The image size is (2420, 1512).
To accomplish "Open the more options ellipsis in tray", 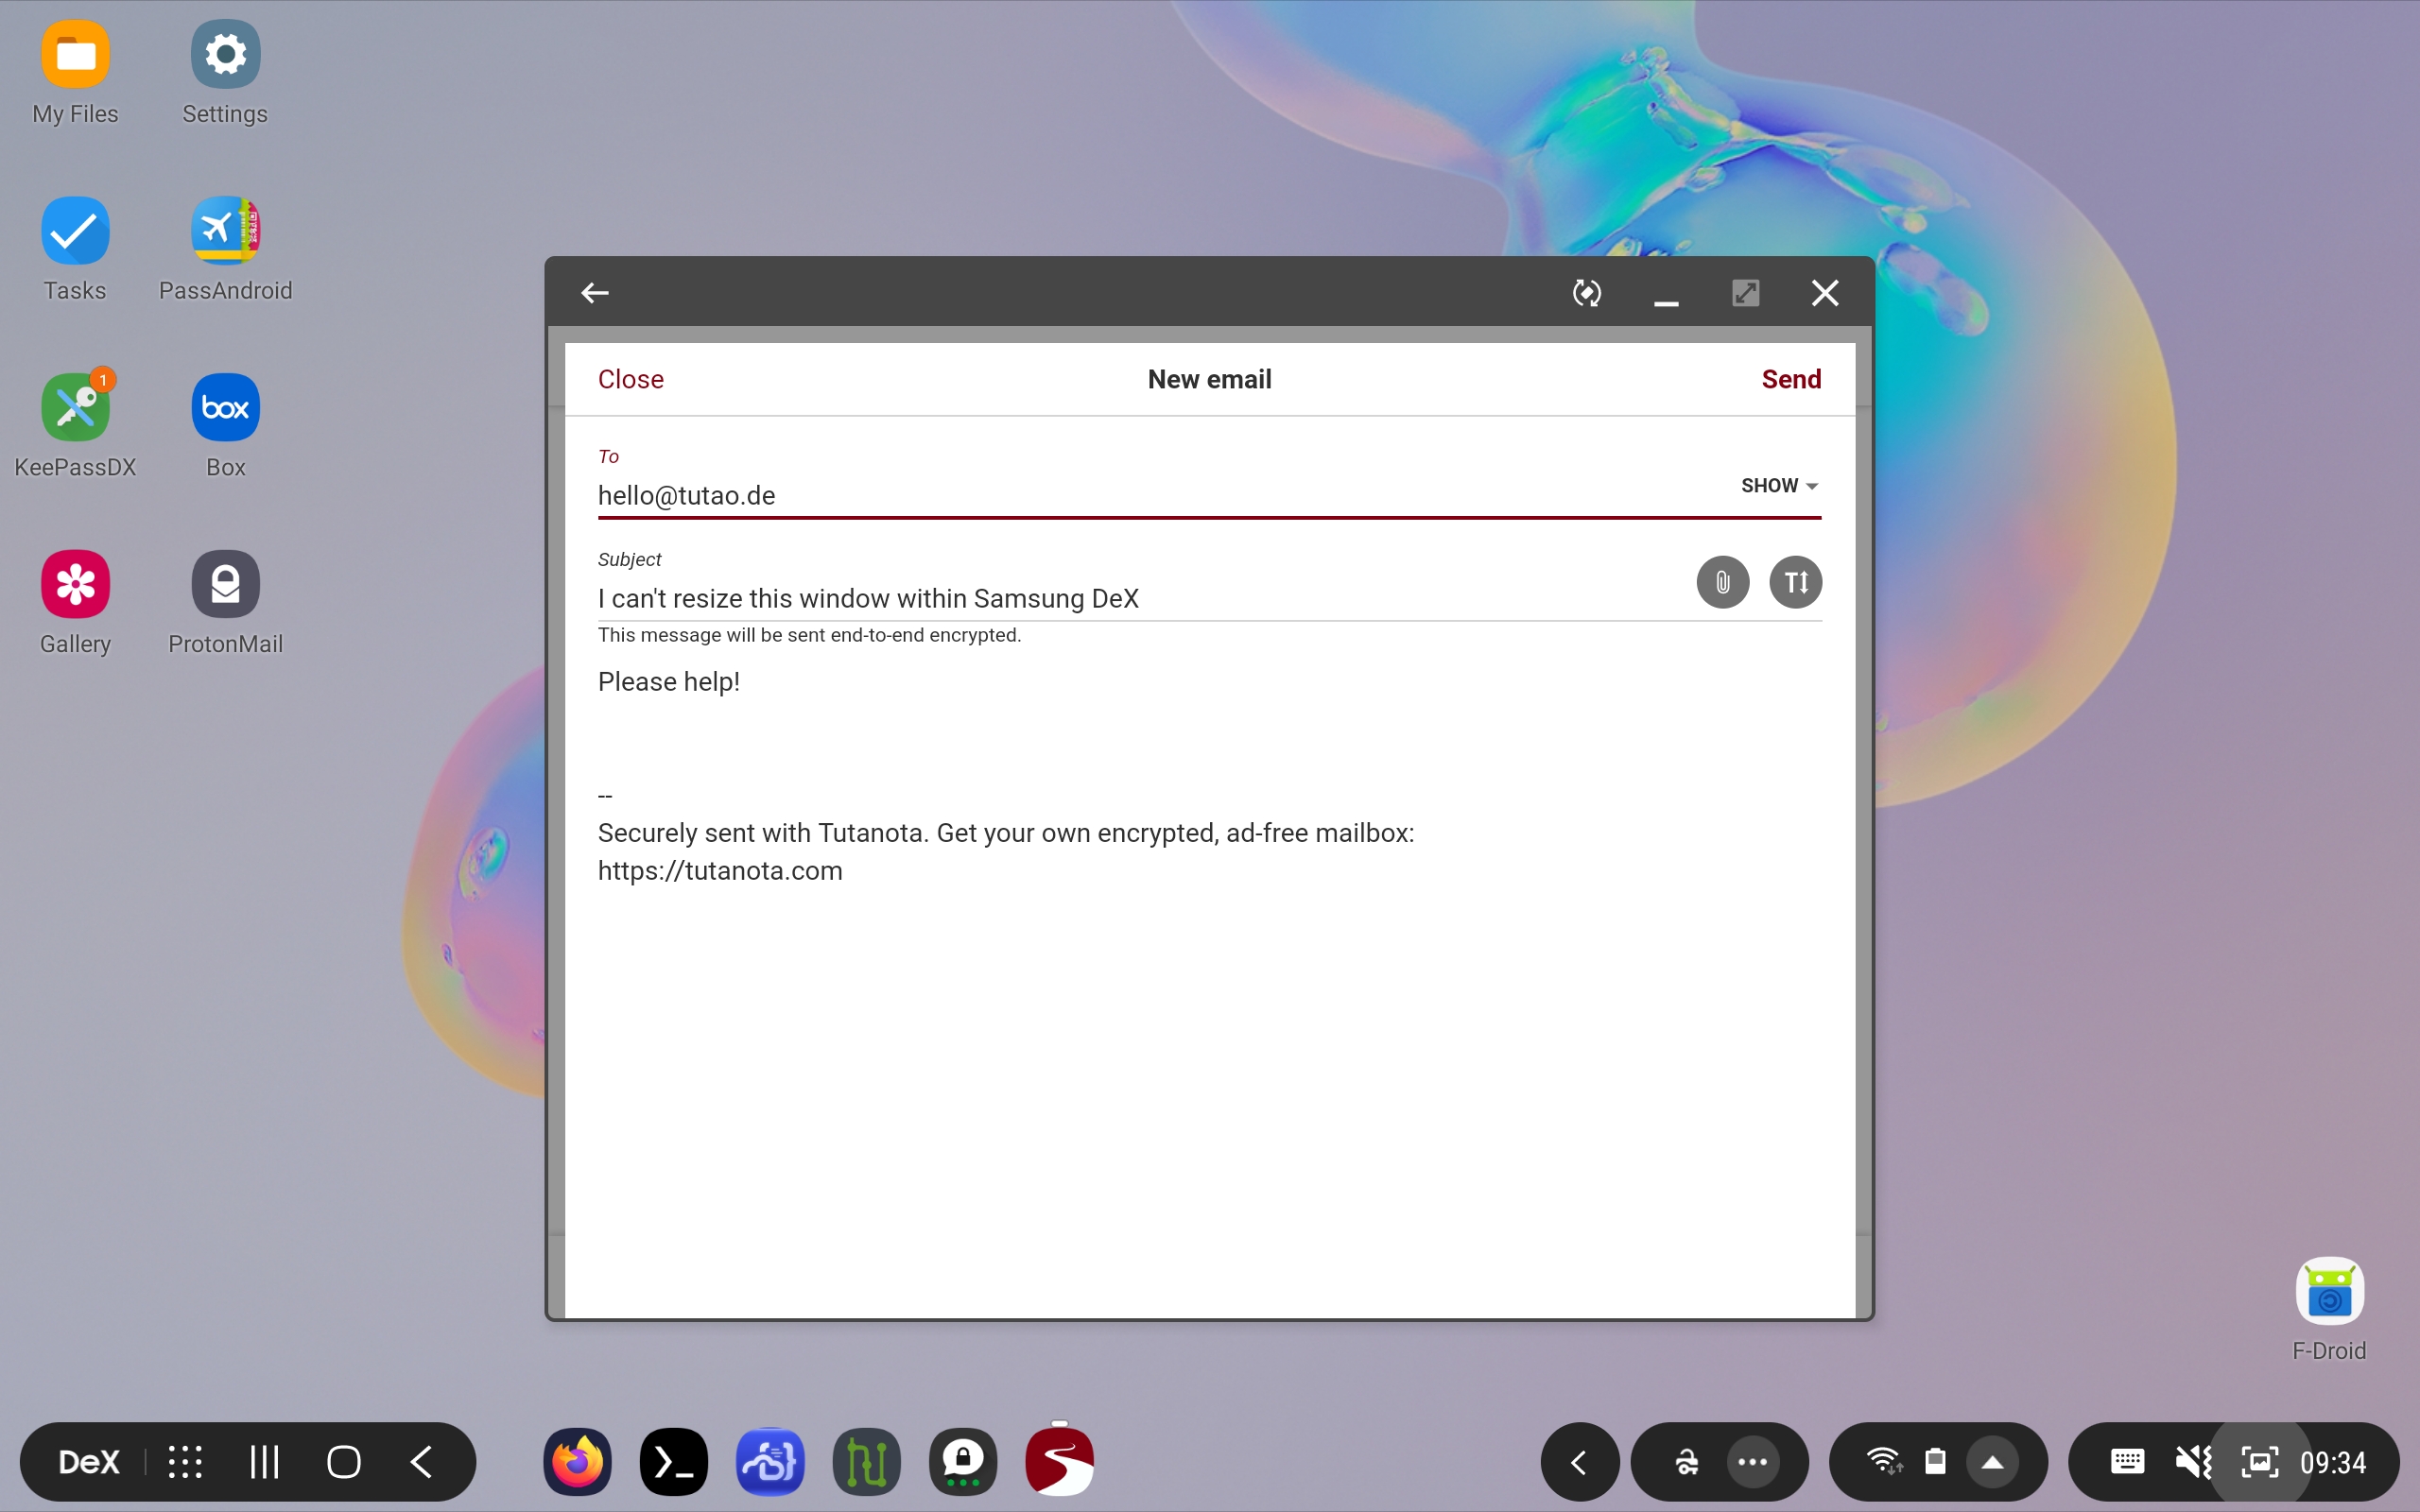I will pos(1753,1462).
